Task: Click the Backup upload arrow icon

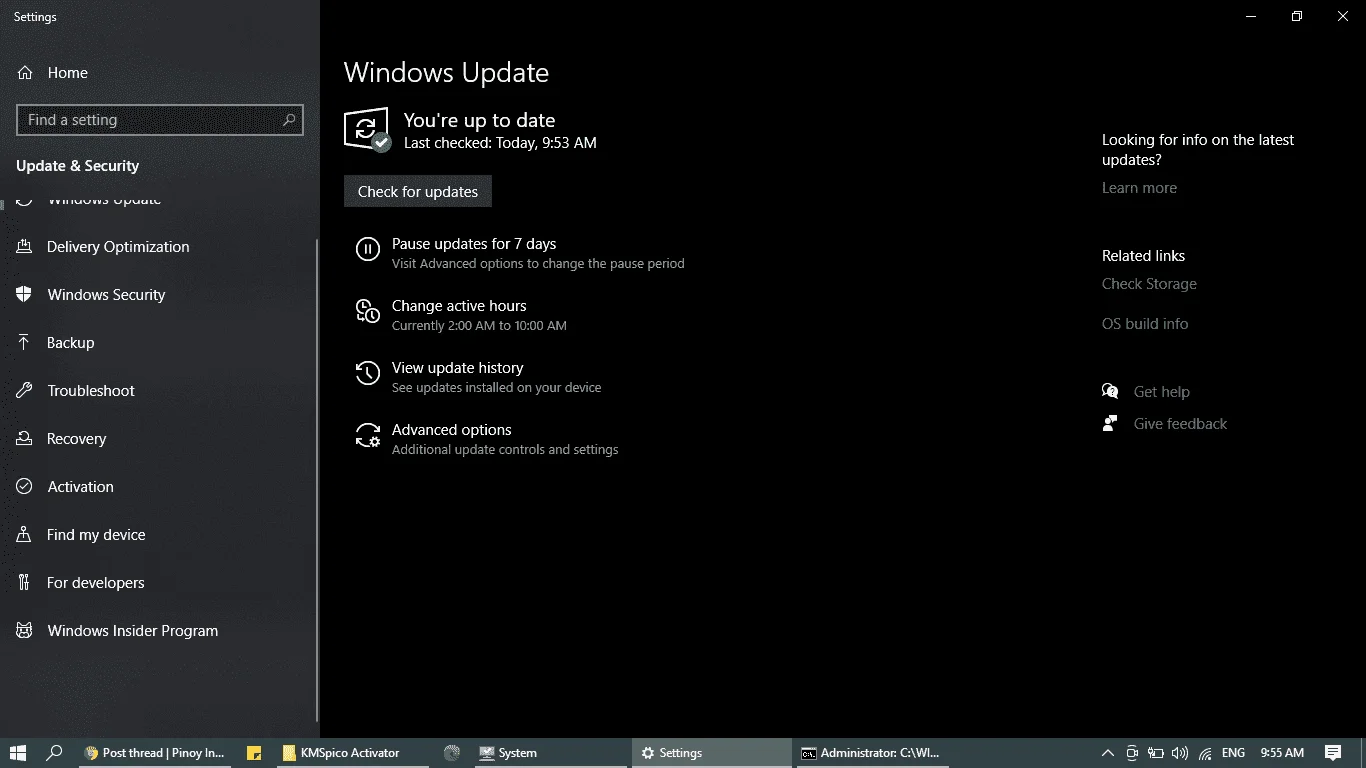Action: pos(25,342)
